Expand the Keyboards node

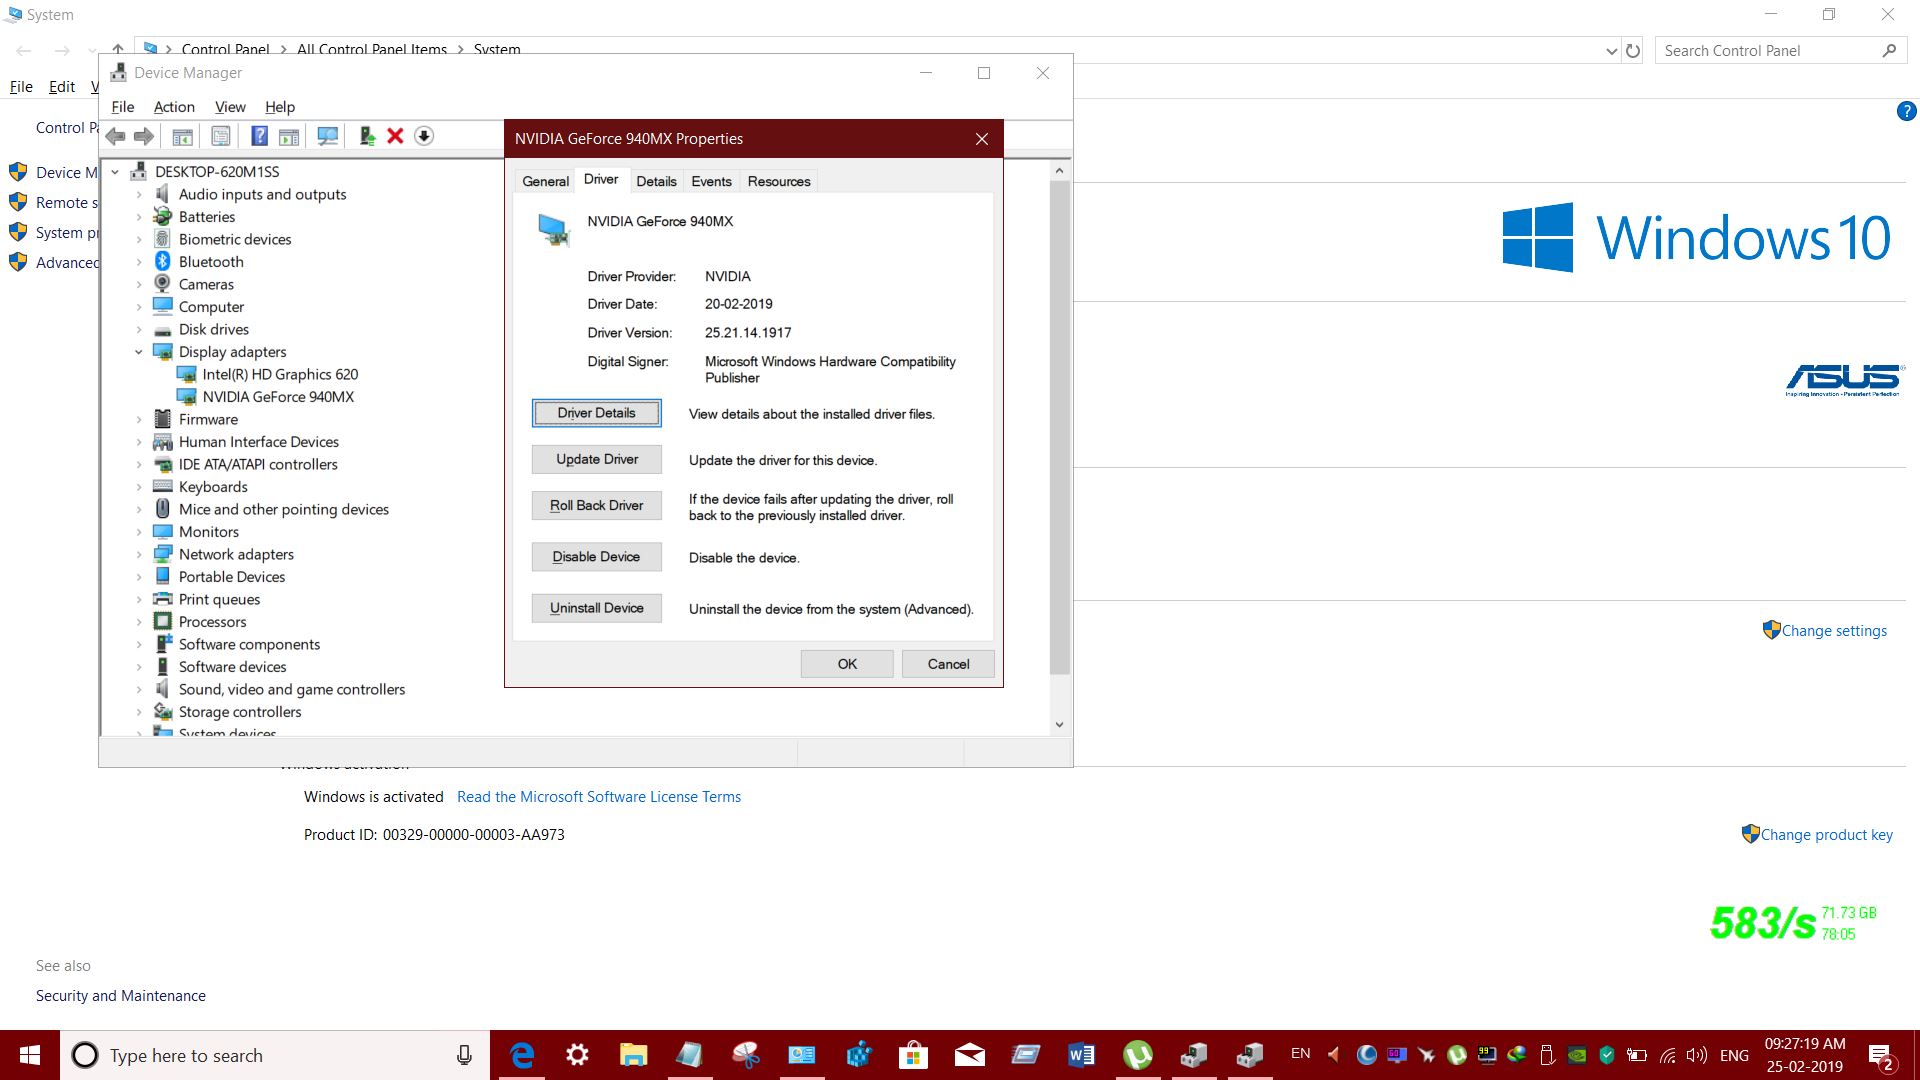pos(139,487)
